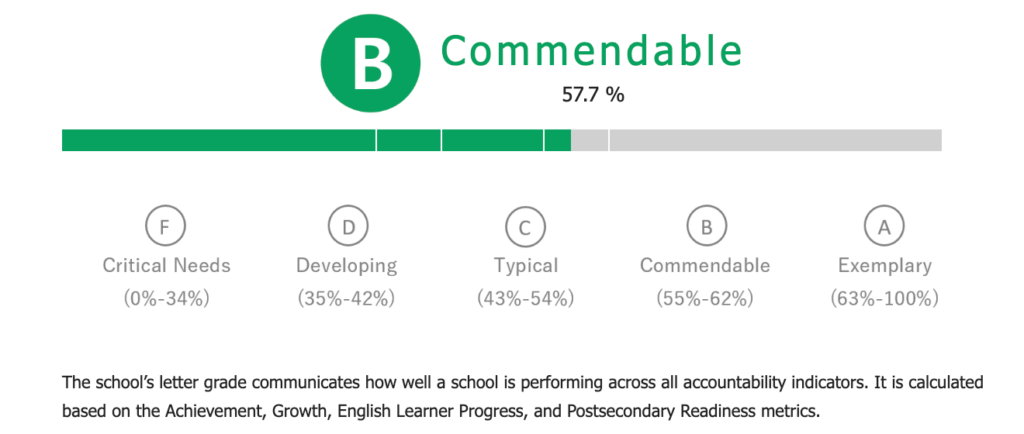
Task: Click the first green progress bar segment
Action: point(219,140)
